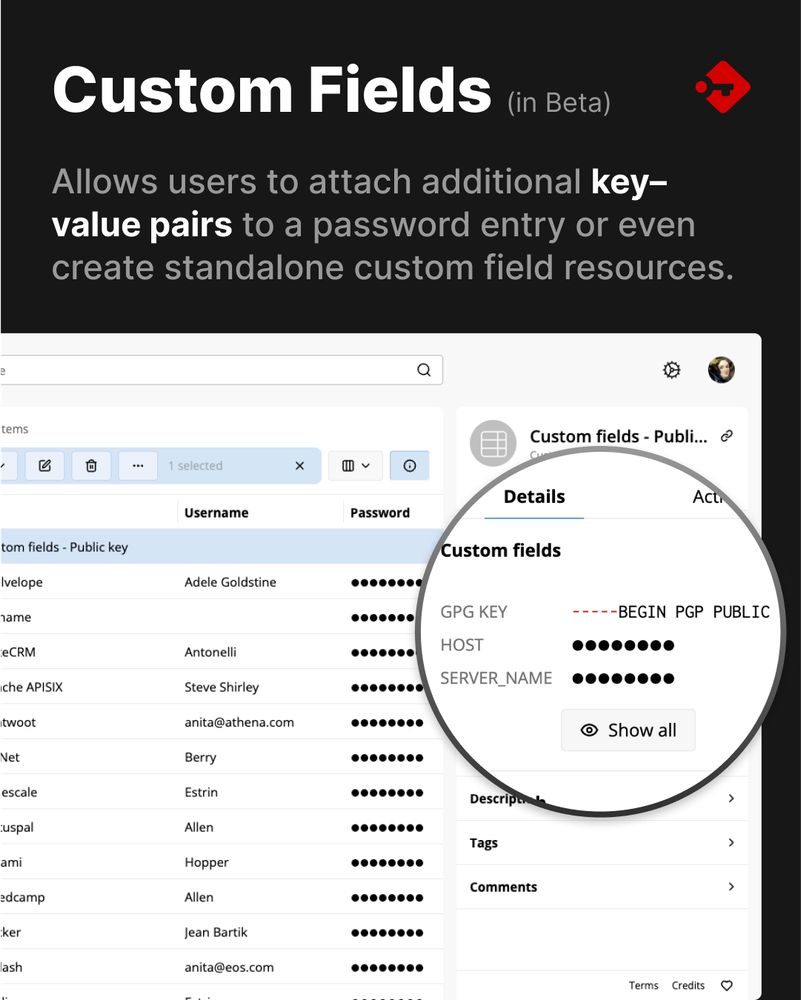Expand the Comments section

601,887
